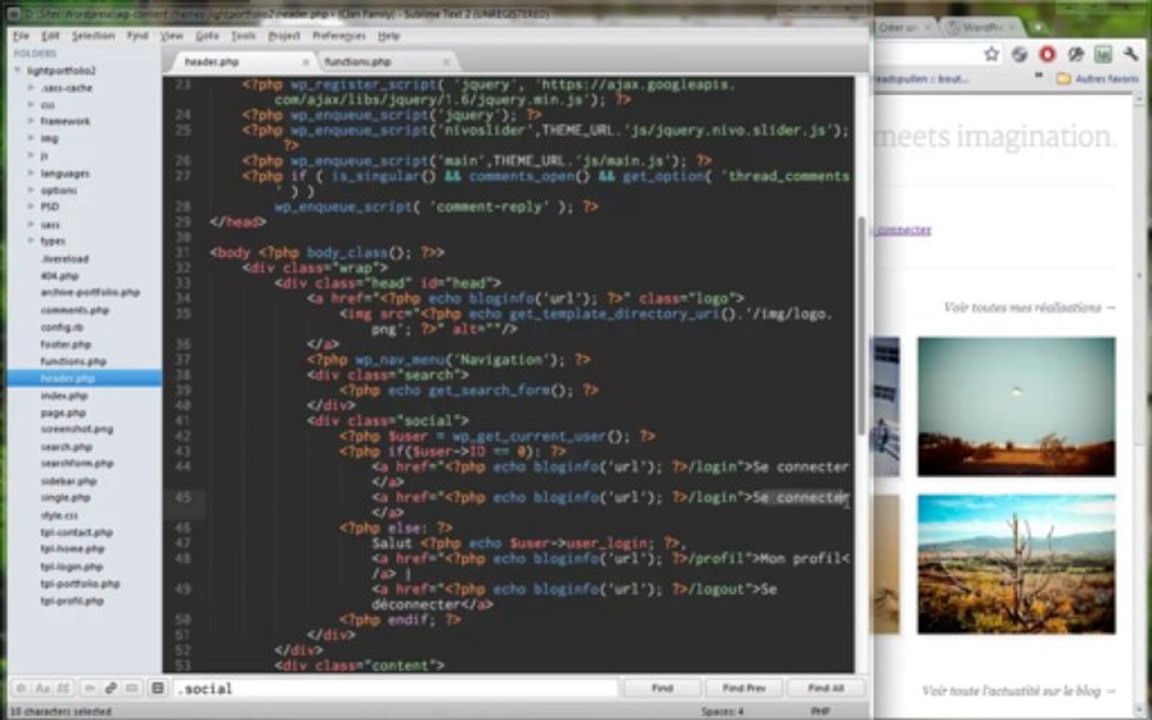Expand the sass folder
The height and width of the screenshot is (720, 1152).
(31, 224)
